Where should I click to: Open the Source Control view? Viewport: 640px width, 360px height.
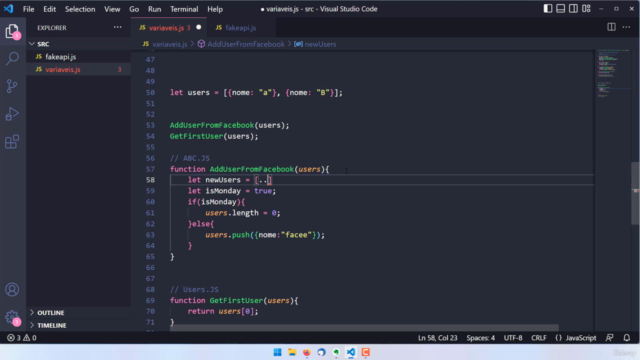click(12, 86)
